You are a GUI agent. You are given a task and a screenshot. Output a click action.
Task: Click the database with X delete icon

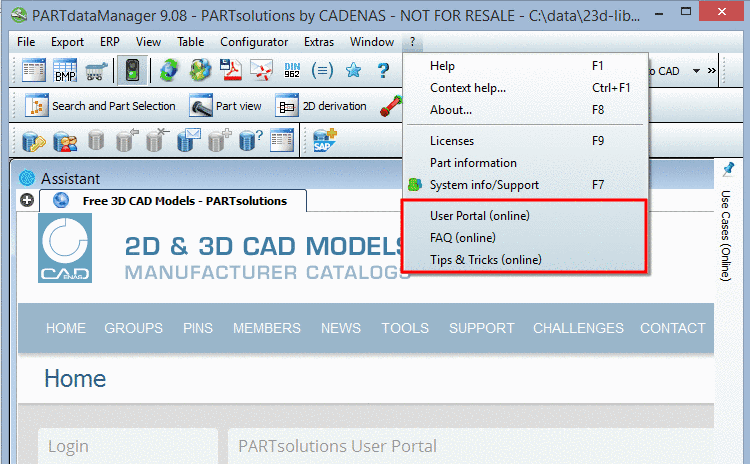coord(157,141)
